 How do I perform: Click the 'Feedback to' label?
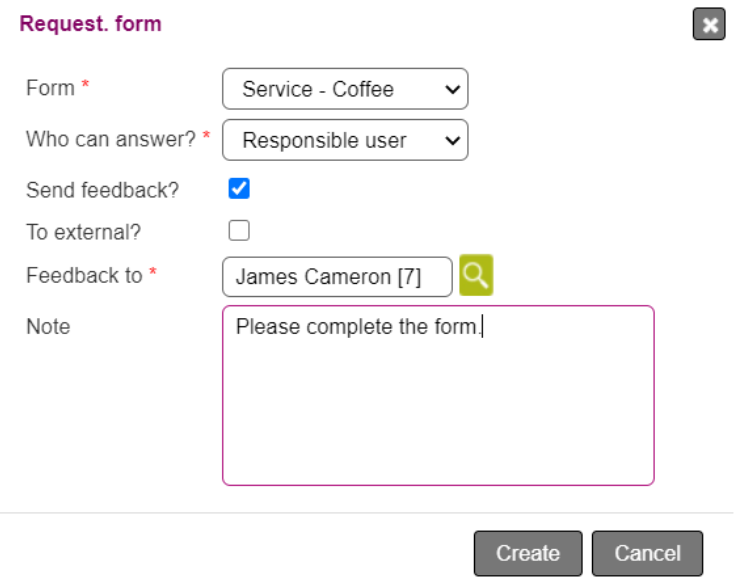tap(84, 276)
